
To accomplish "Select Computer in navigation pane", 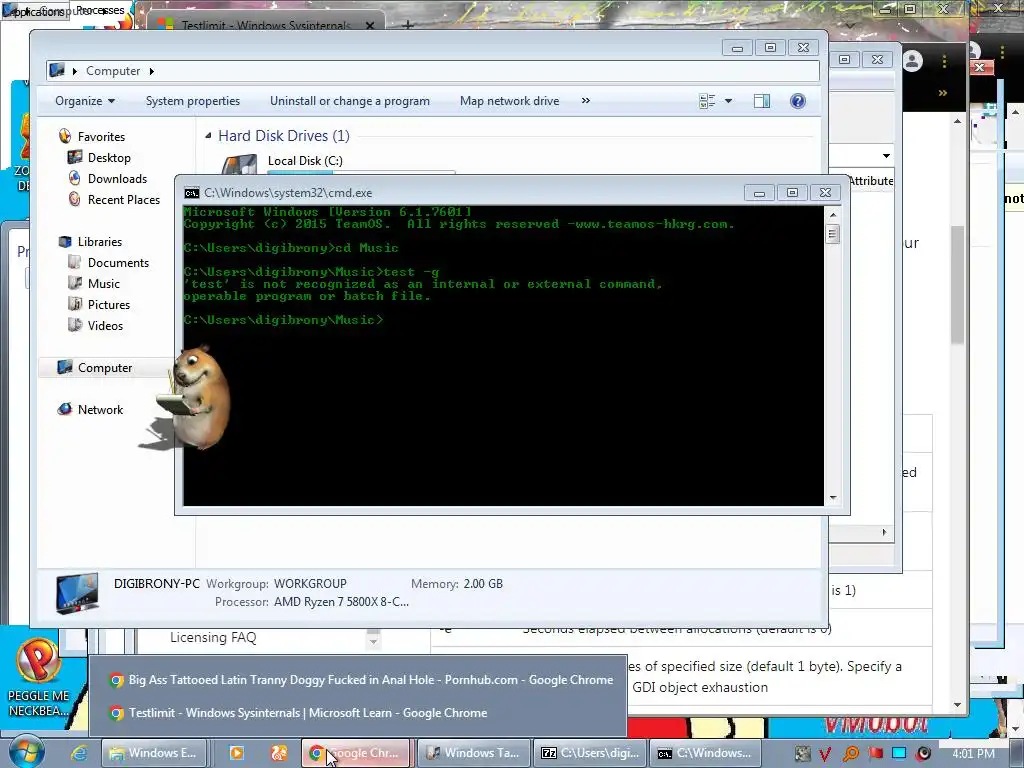I will [x=104, y=368].
